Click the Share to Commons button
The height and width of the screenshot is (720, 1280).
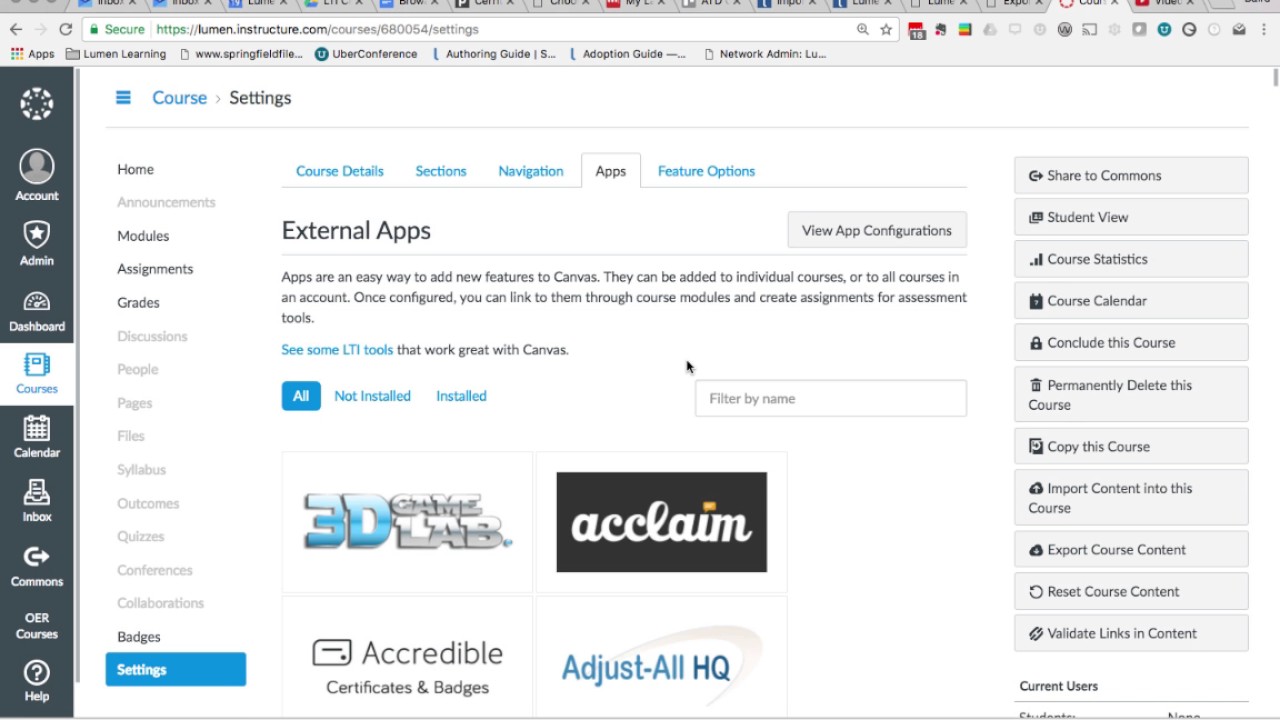tap(1131, 175)
